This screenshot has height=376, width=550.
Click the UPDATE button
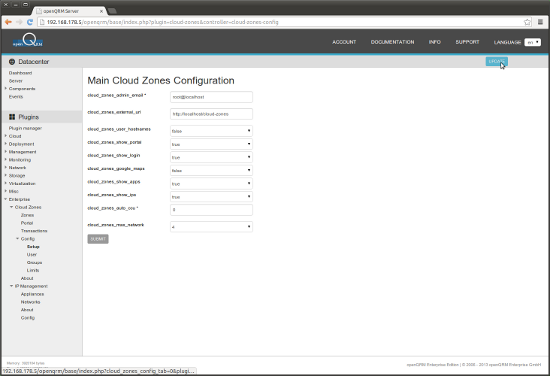pos(496,61)
